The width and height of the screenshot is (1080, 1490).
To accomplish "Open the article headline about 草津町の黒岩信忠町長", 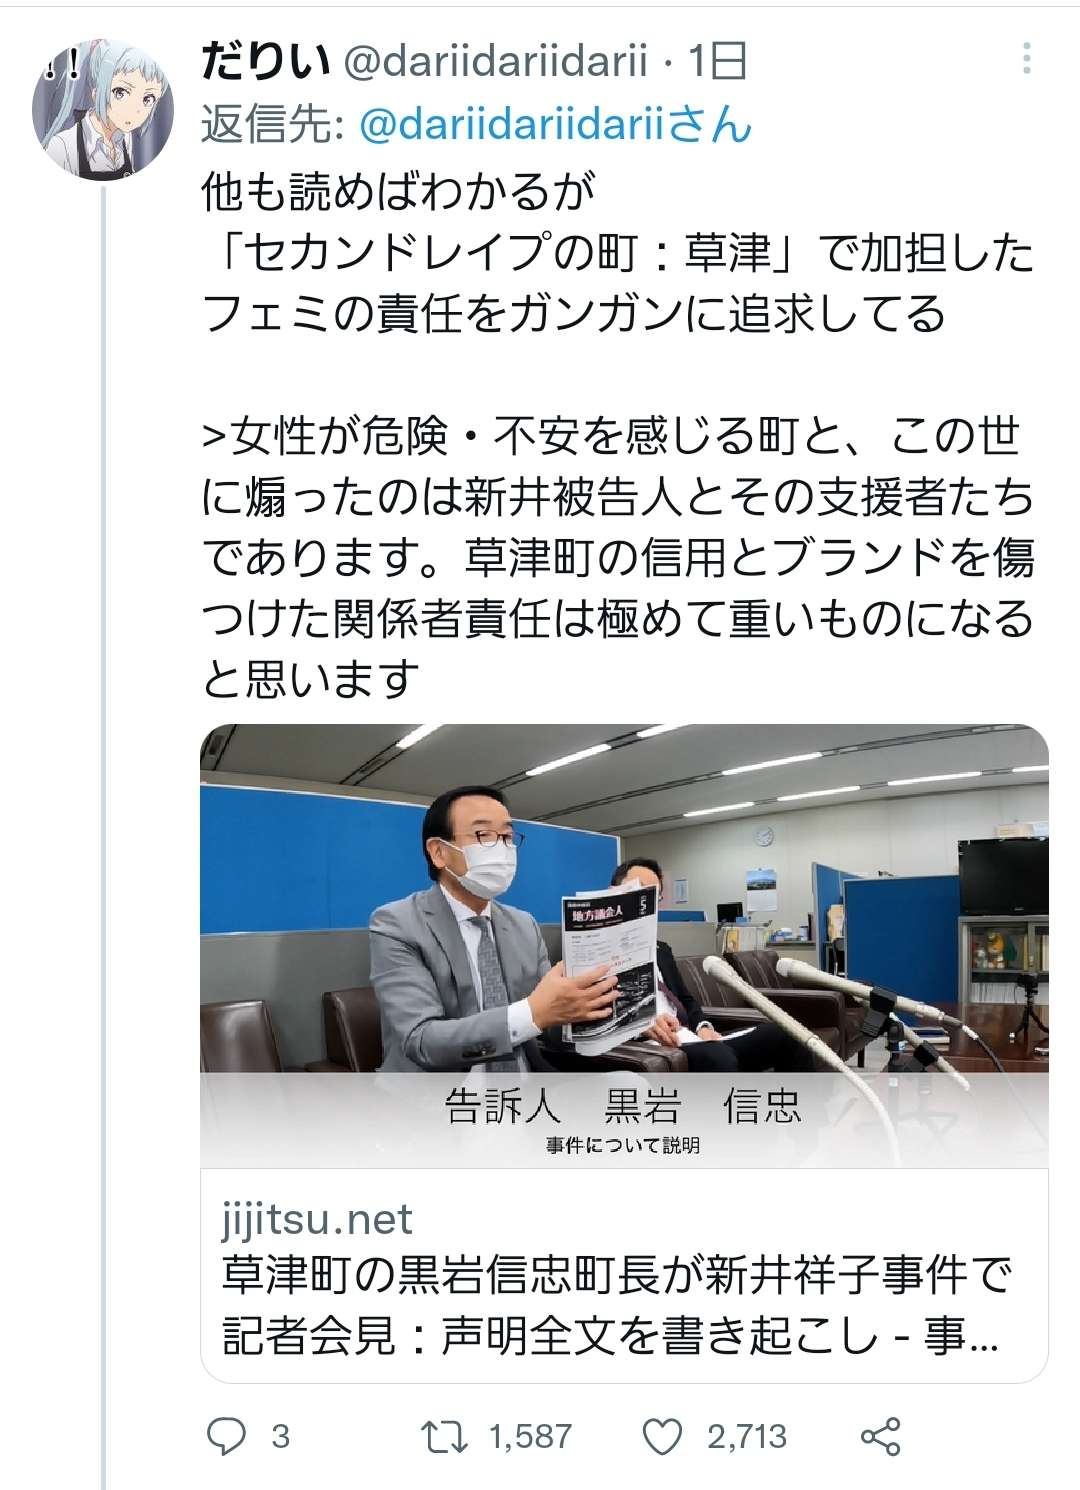I will tap(617, 1305).
